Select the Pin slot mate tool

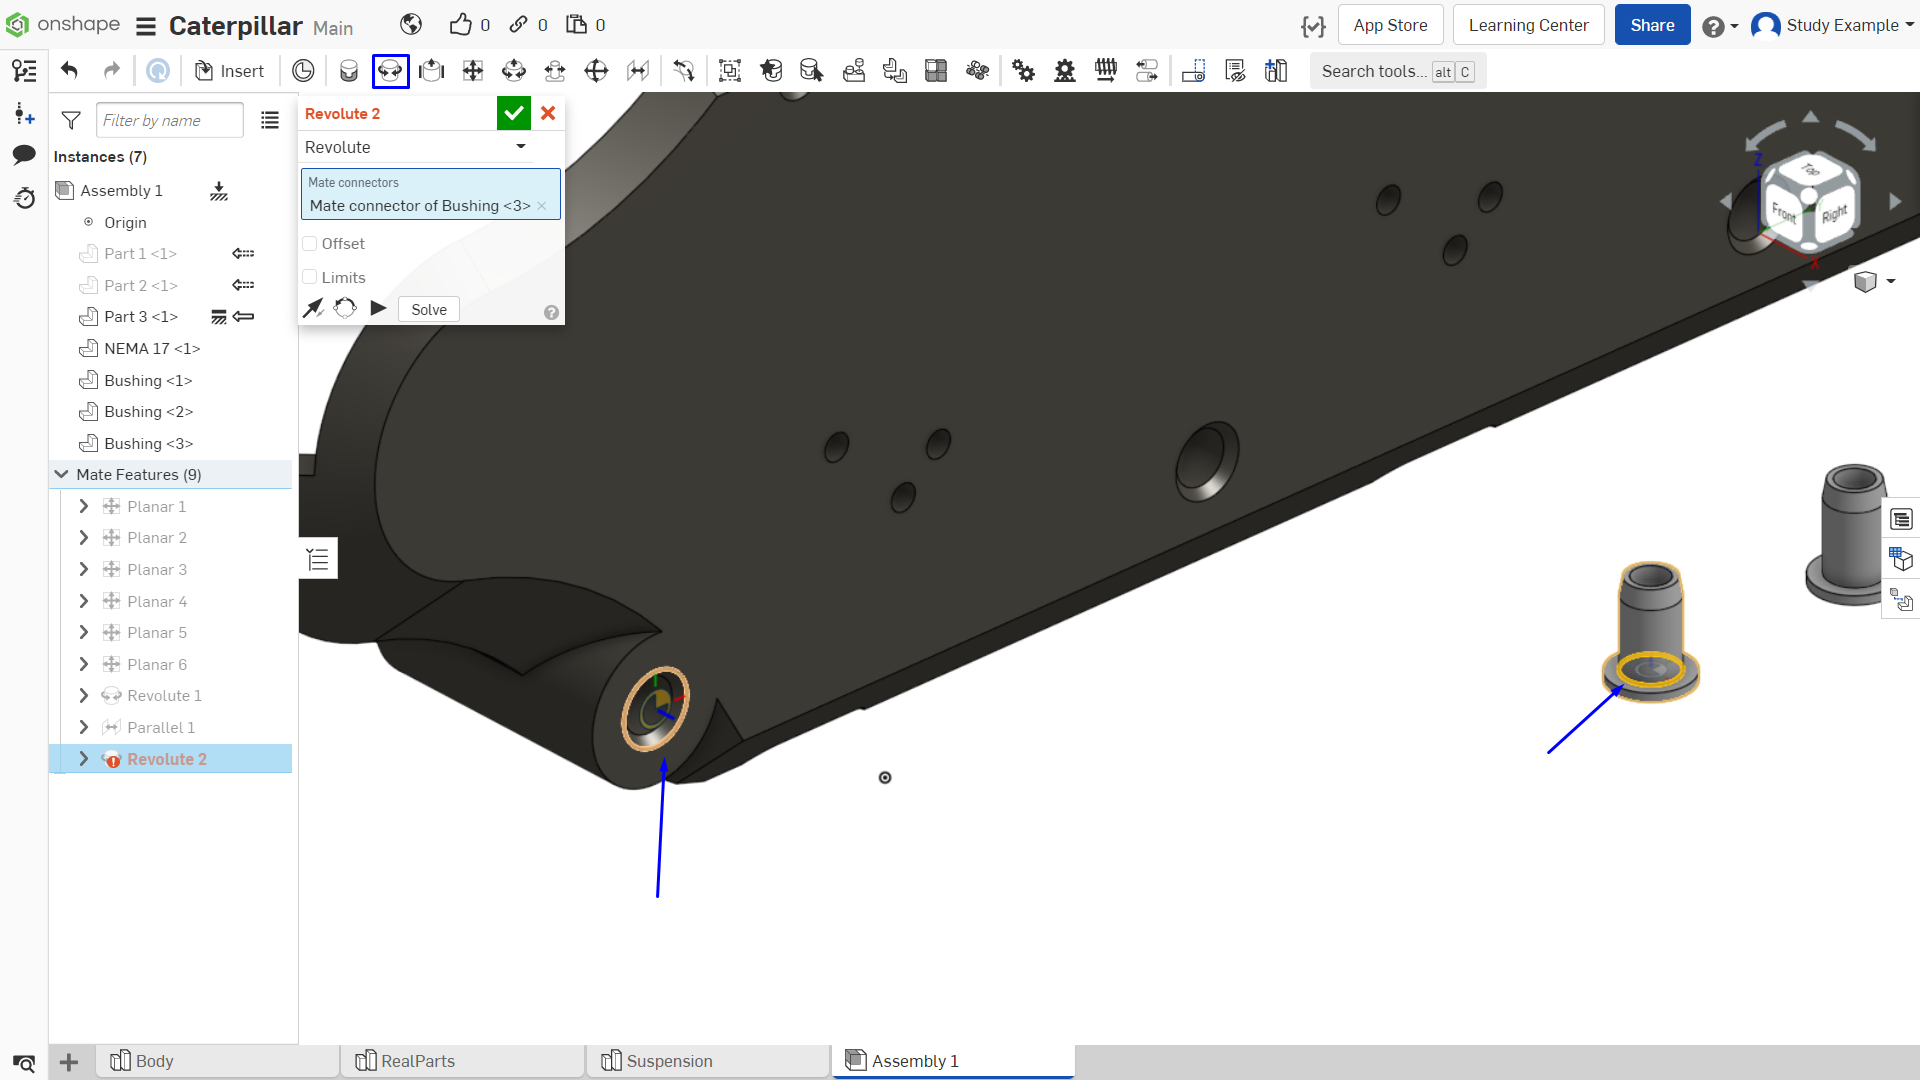pyautogui.click(x=555, y=70)
